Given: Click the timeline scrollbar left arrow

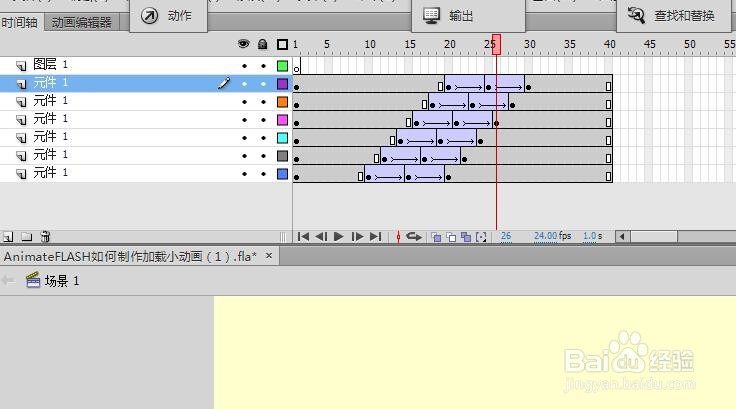Looking at the screenshot, I should pyautogui.click(x=622, y=237).
